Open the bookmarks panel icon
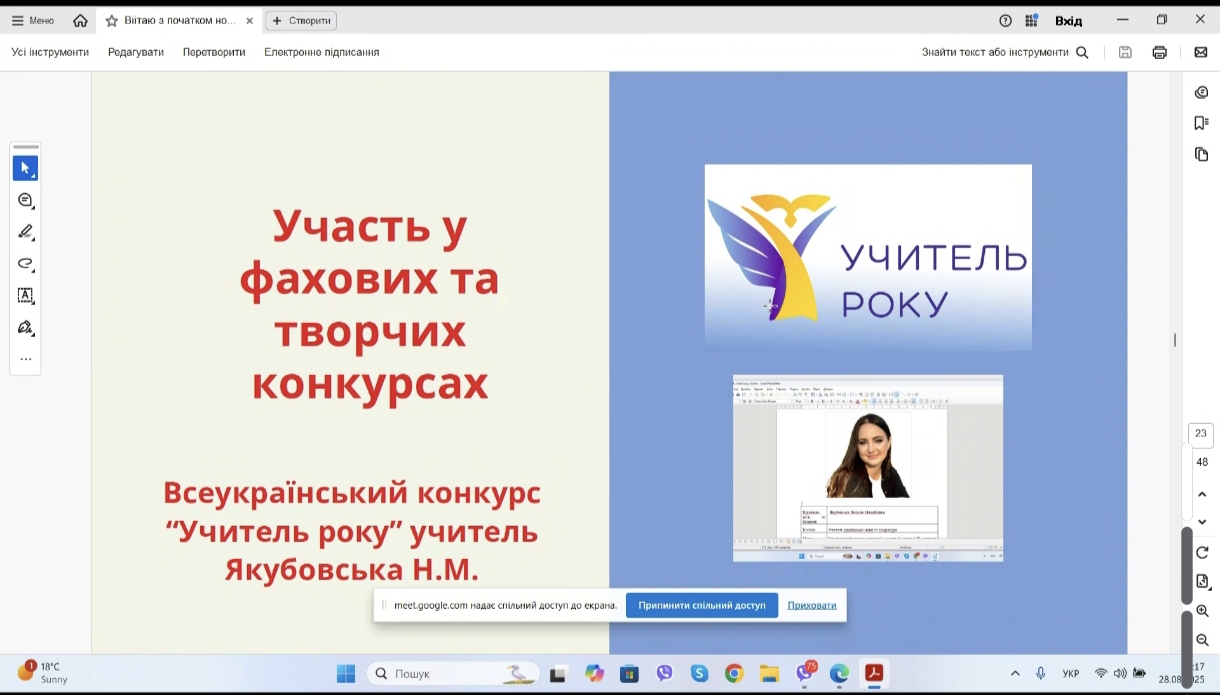This screenshot has height=695, width=1220. [1201, 123]
